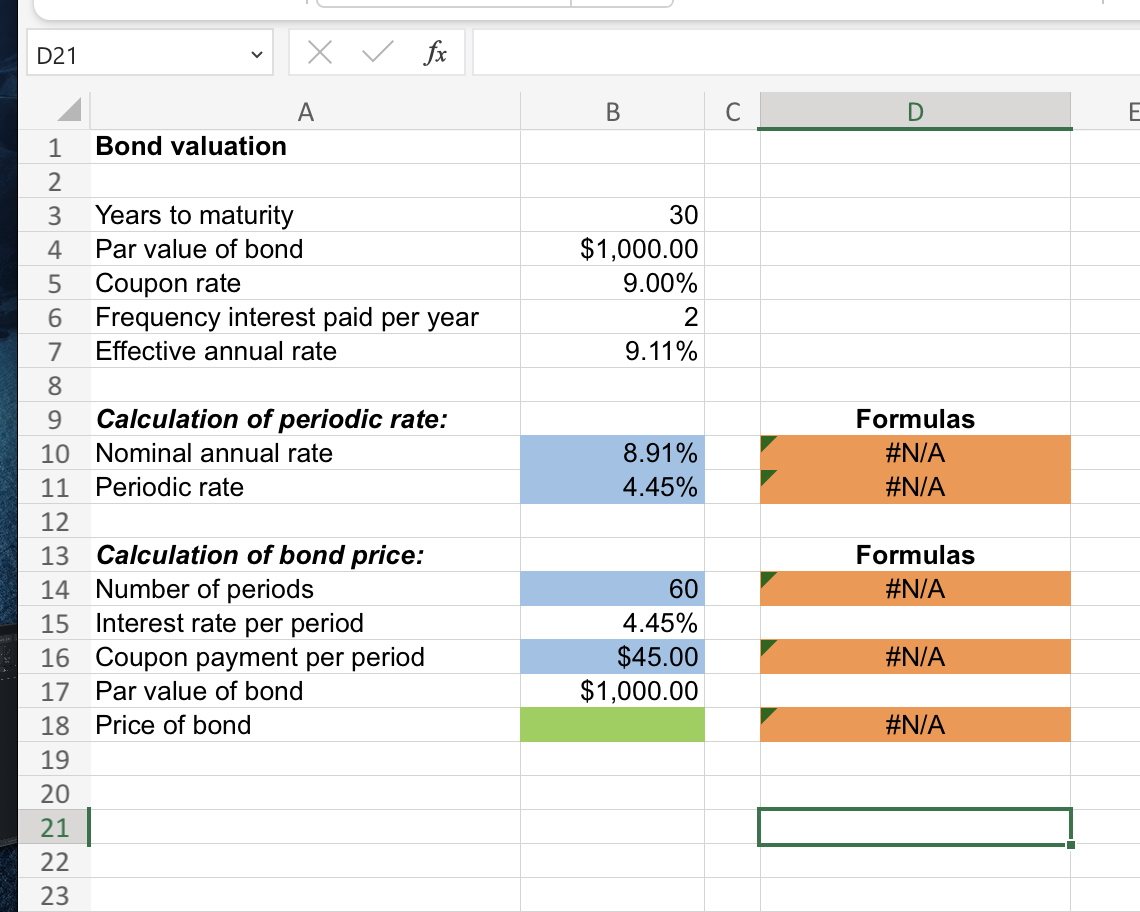Select cell B14 containing 60
This screenshot has width=1140, height=912.
[611, 589]
